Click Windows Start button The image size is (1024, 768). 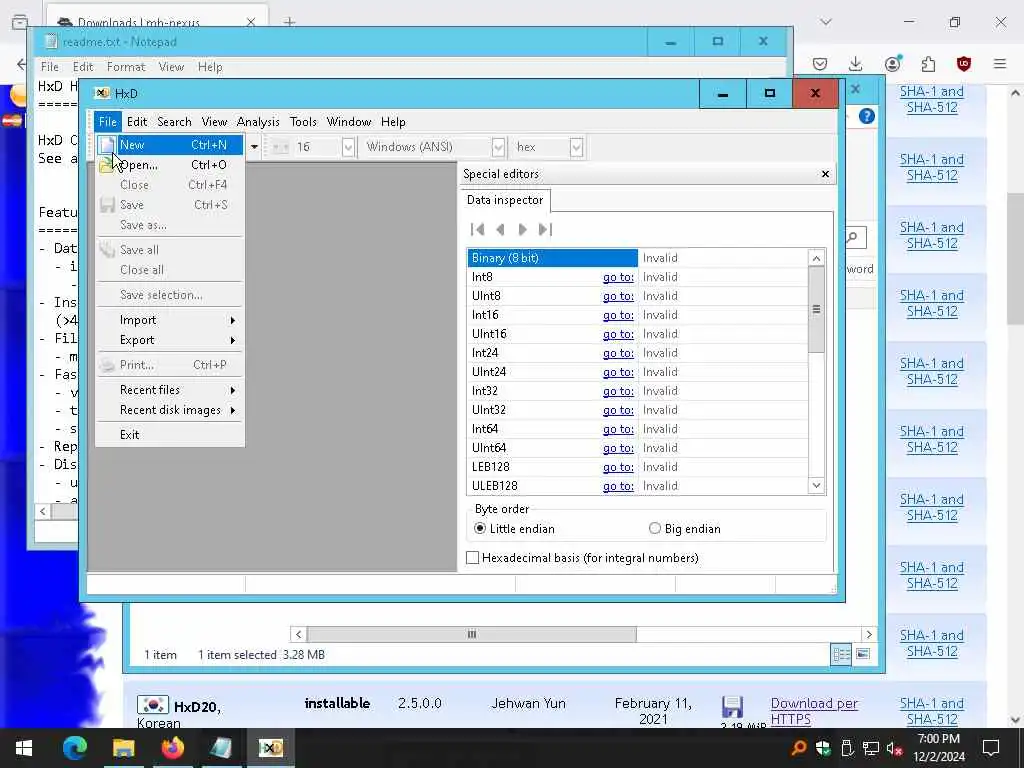point(24,748)
